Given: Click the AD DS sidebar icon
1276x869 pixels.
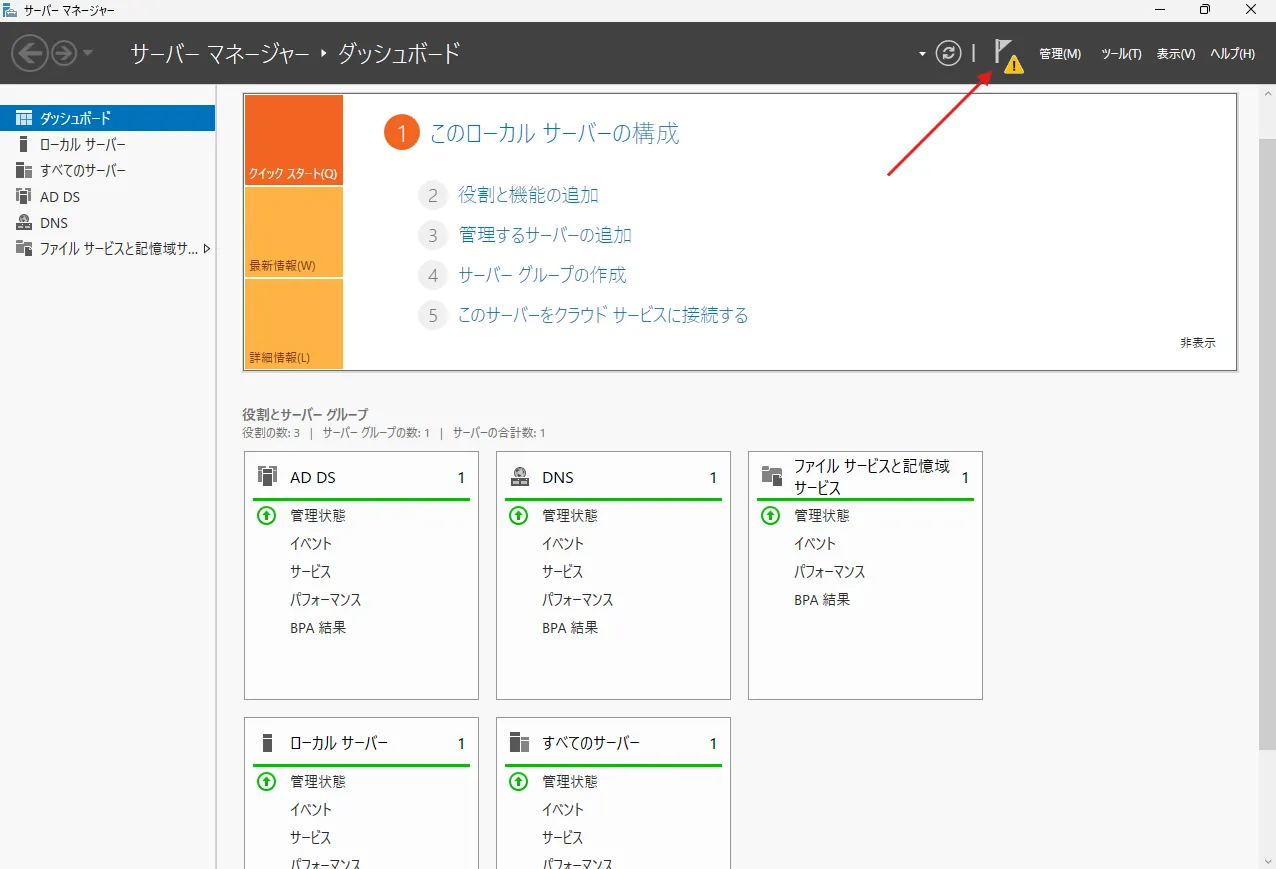Looking at the screenshot, I should click(24, 197).
